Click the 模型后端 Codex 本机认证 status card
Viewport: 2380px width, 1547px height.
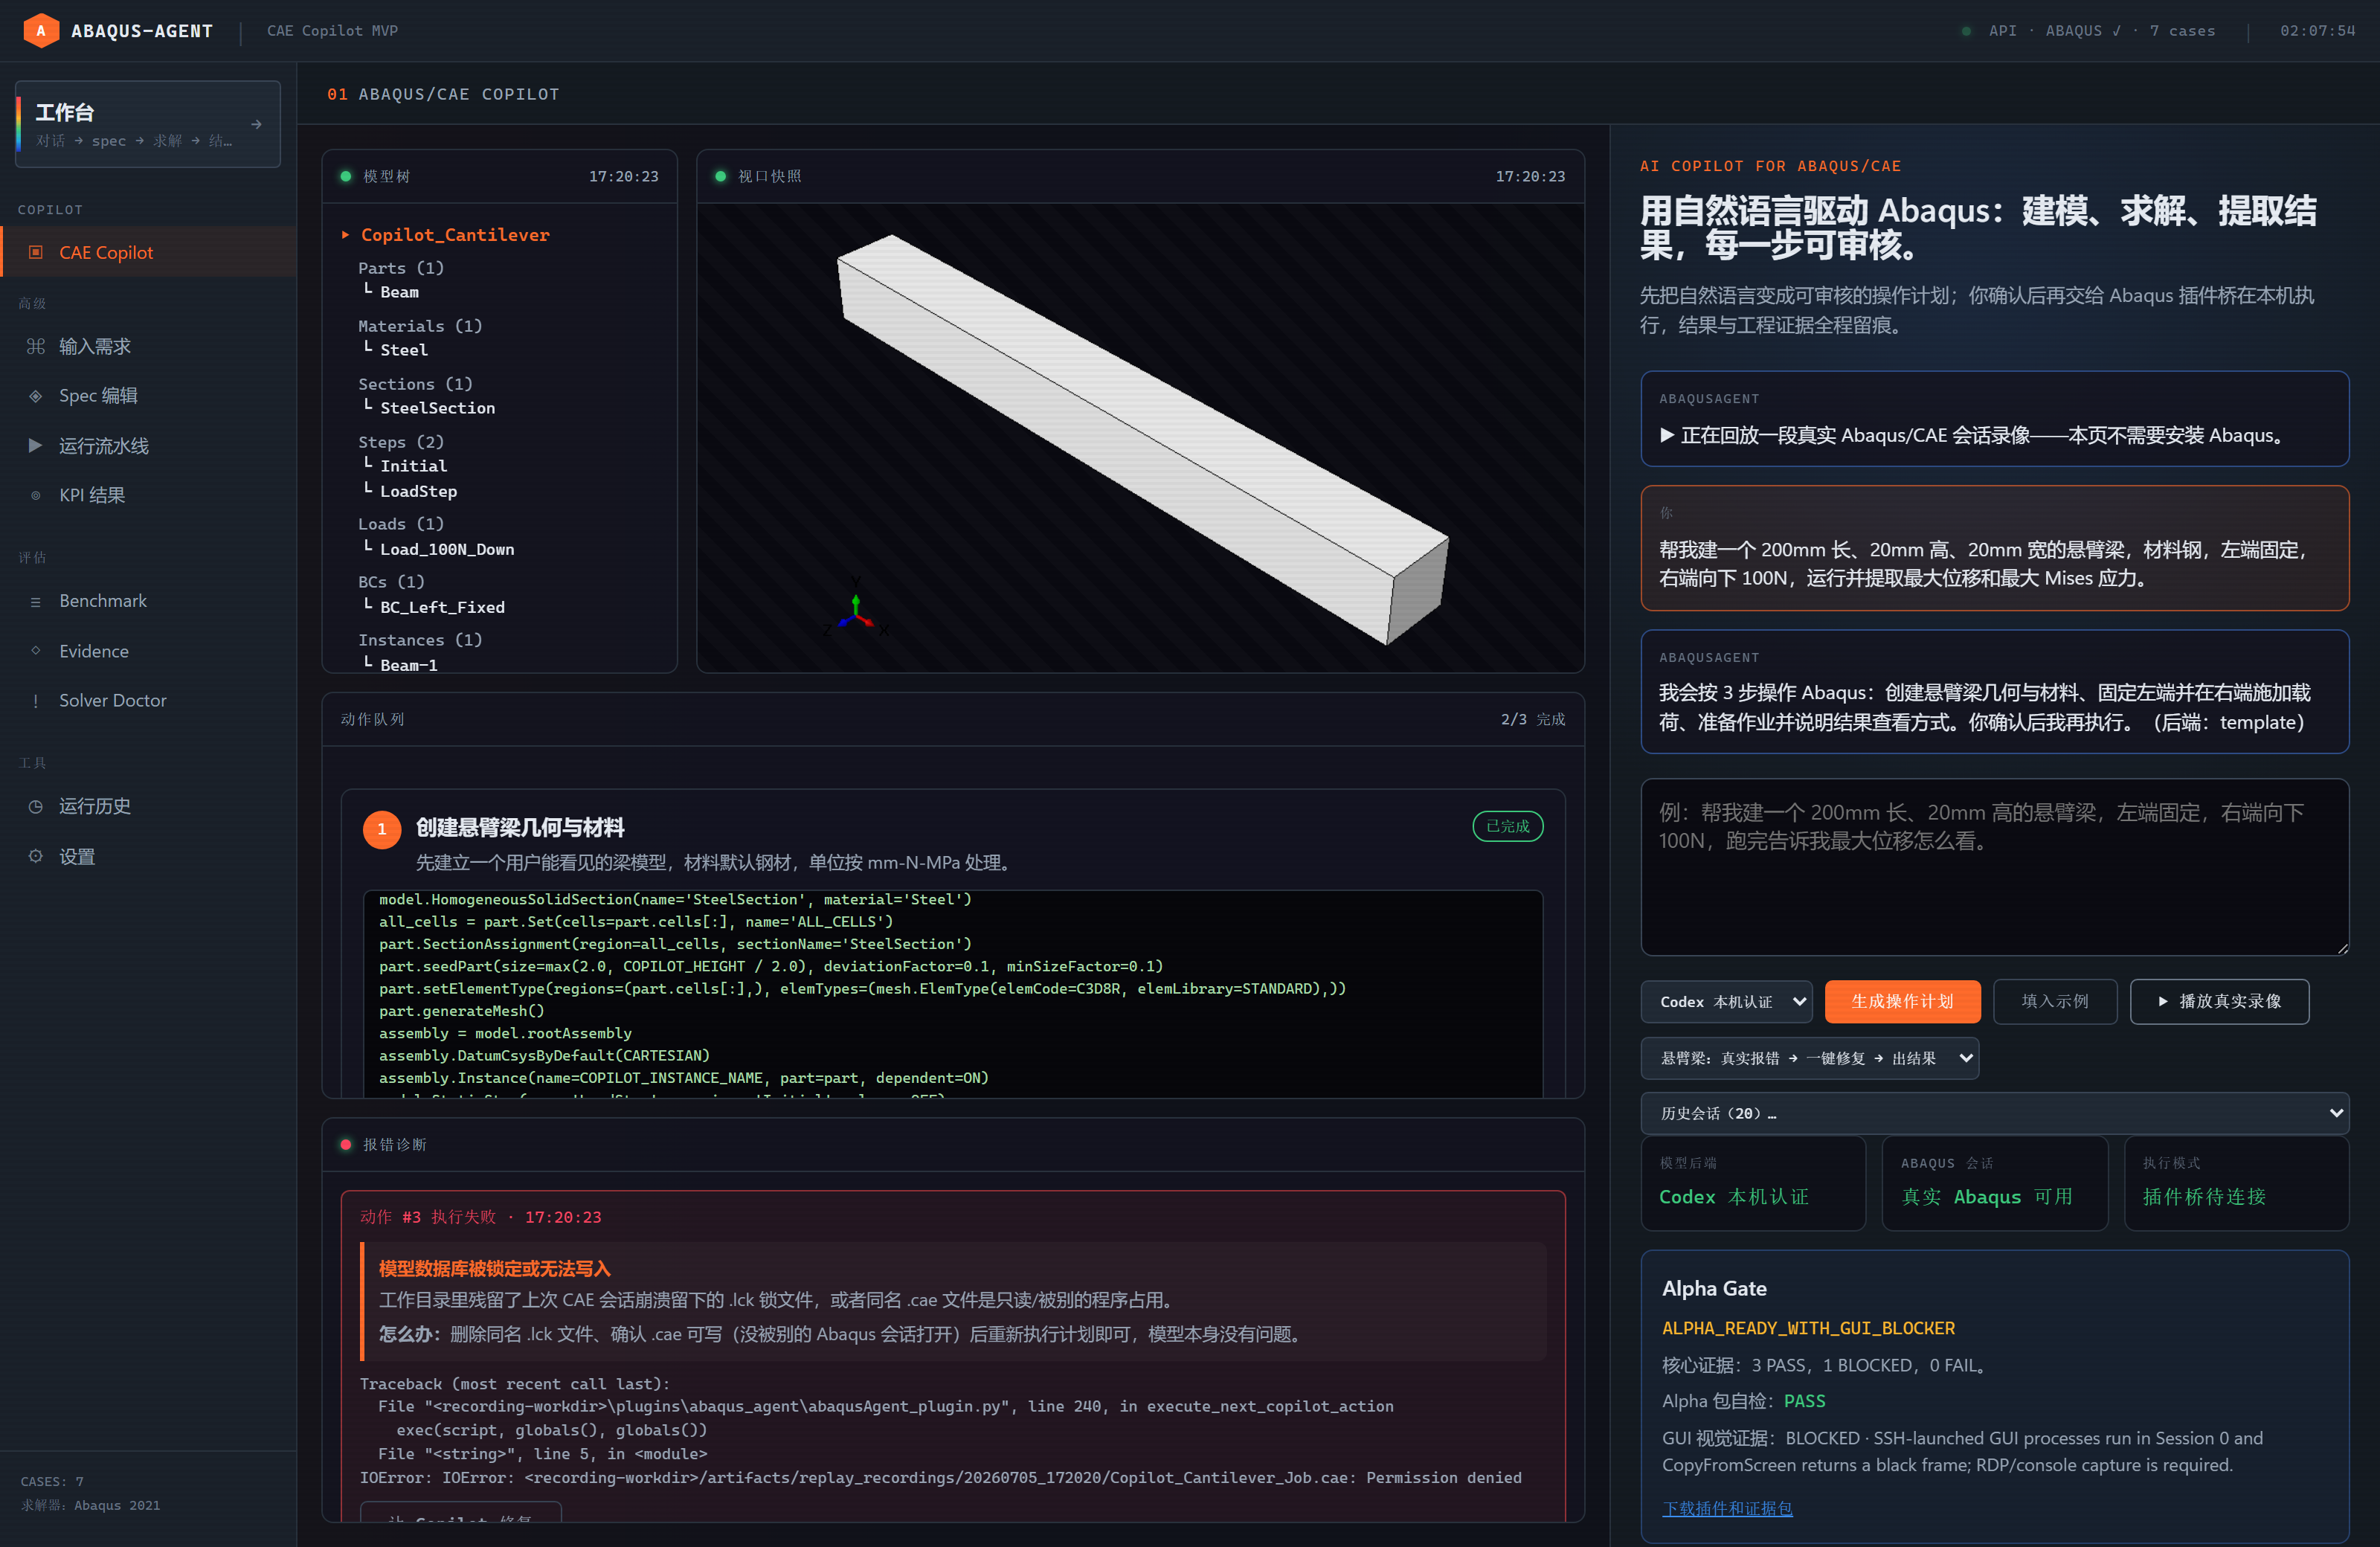[x=1753, y=1184]
